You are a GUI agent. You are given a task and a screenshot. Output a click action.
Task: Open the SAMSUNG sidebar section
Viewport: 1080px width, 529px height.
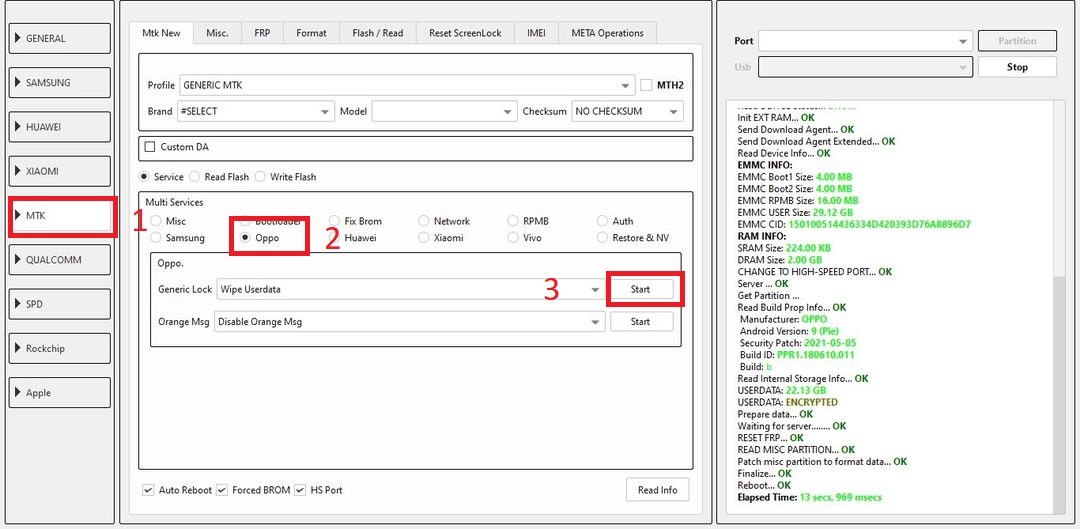point(60,83)
